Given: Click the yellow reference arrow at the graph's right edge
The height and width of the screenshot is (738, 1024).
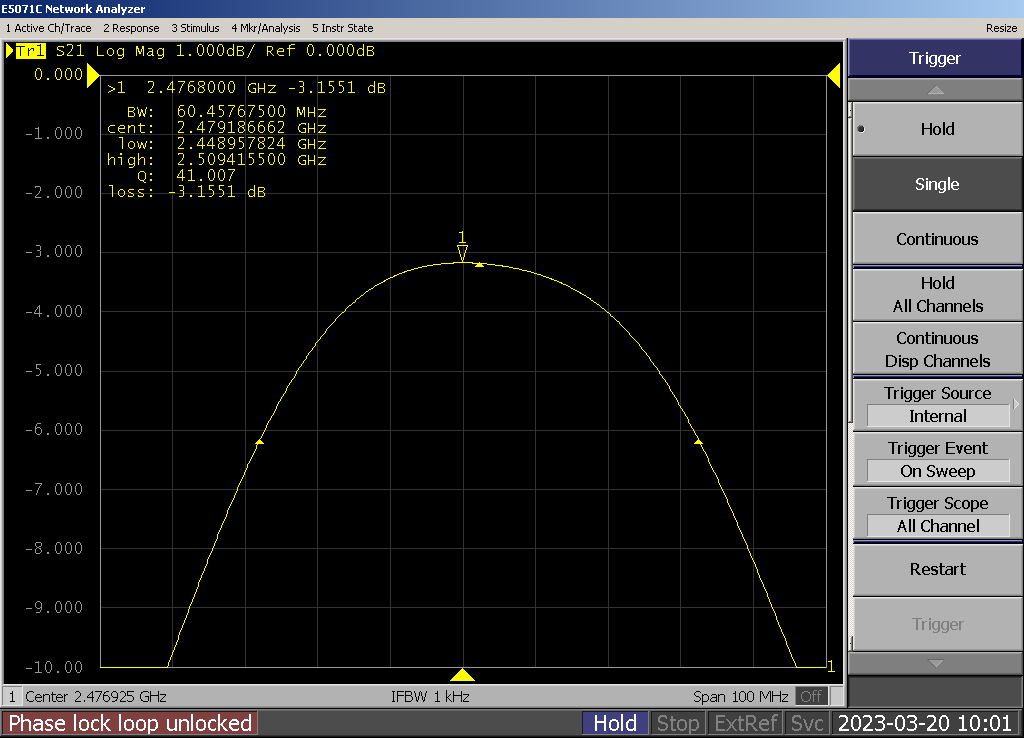Looking at the screenshot, I should tap(833, 75).
